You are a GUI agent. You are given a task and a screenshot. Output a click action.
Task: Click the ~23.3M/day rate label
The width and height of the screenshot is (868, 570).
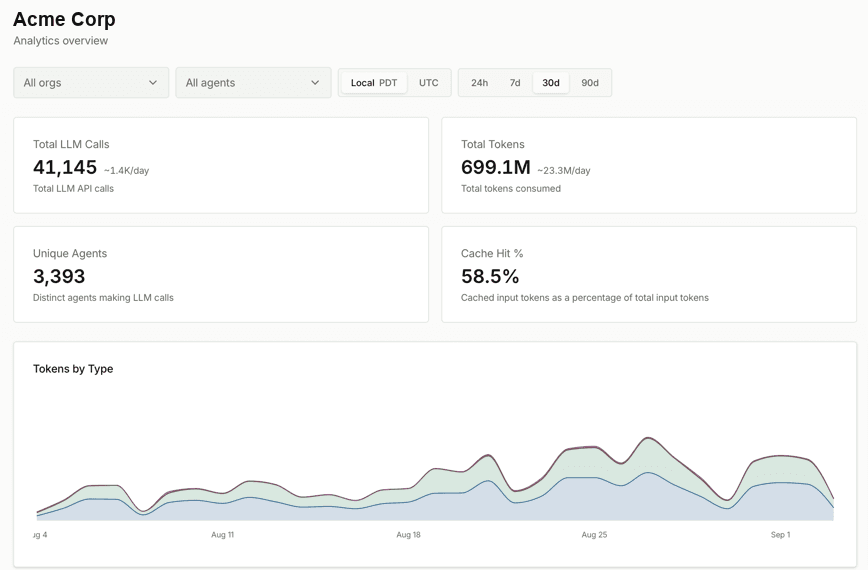pos(564,170)
